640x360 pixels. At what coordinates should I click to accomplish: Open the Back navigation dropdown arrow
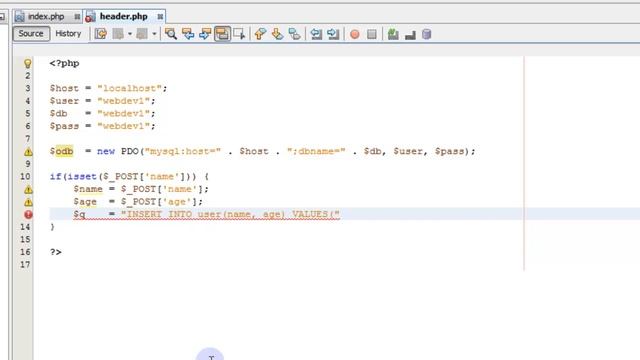130,34
